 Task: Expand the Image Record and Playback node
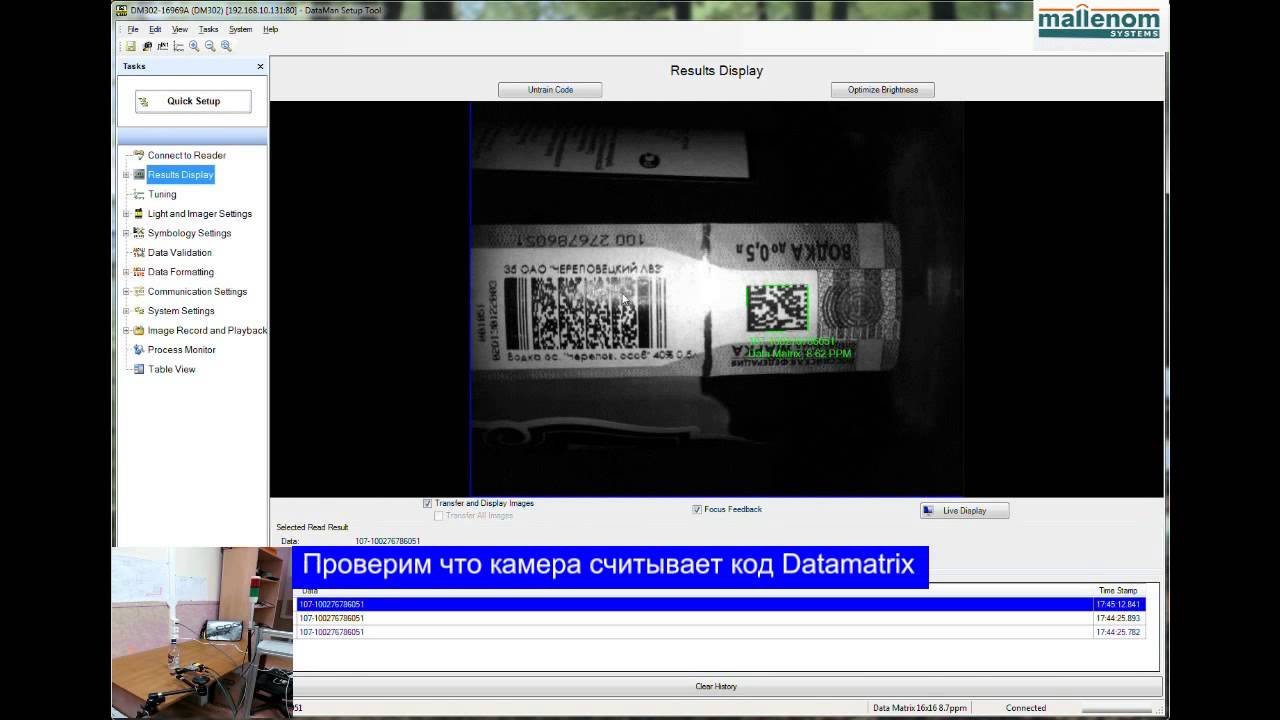126,331
